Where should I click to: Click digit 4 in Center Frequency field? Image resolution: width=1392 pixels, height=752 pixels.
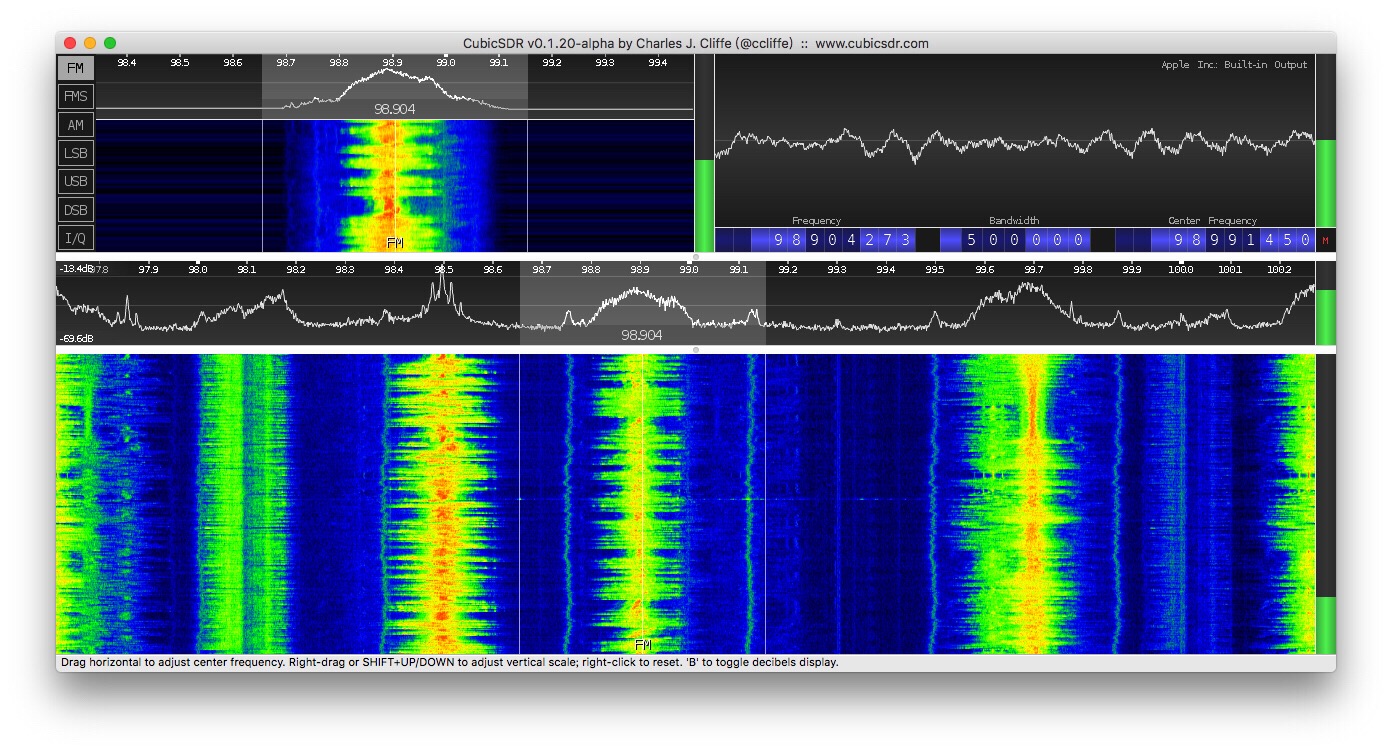click(x=1269, y=240)
